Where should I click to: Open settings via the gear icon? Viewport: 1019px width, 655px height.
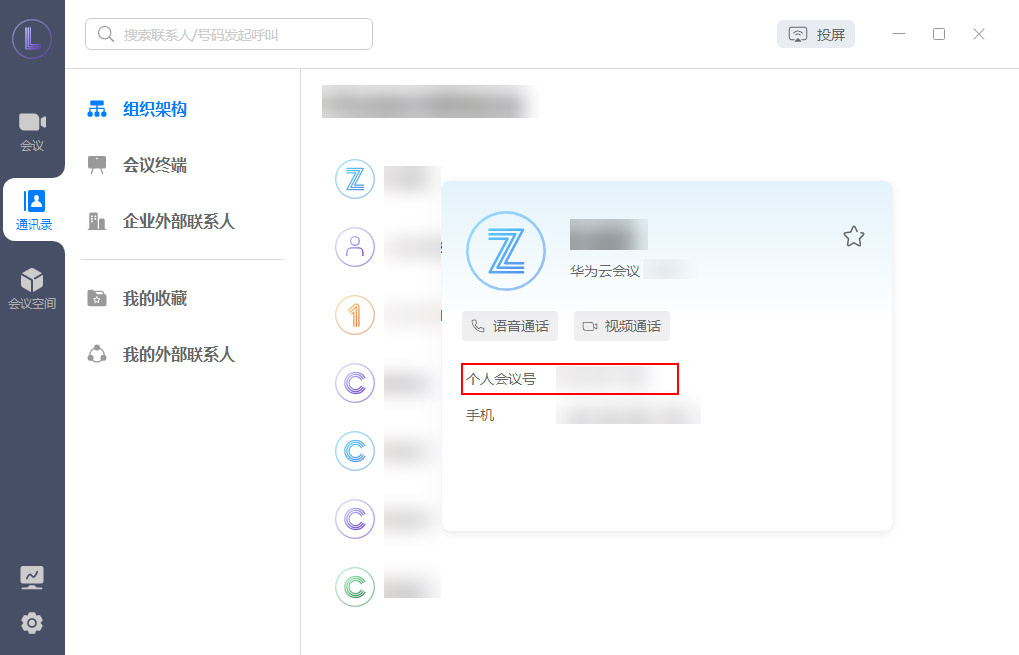pos(32,623)
